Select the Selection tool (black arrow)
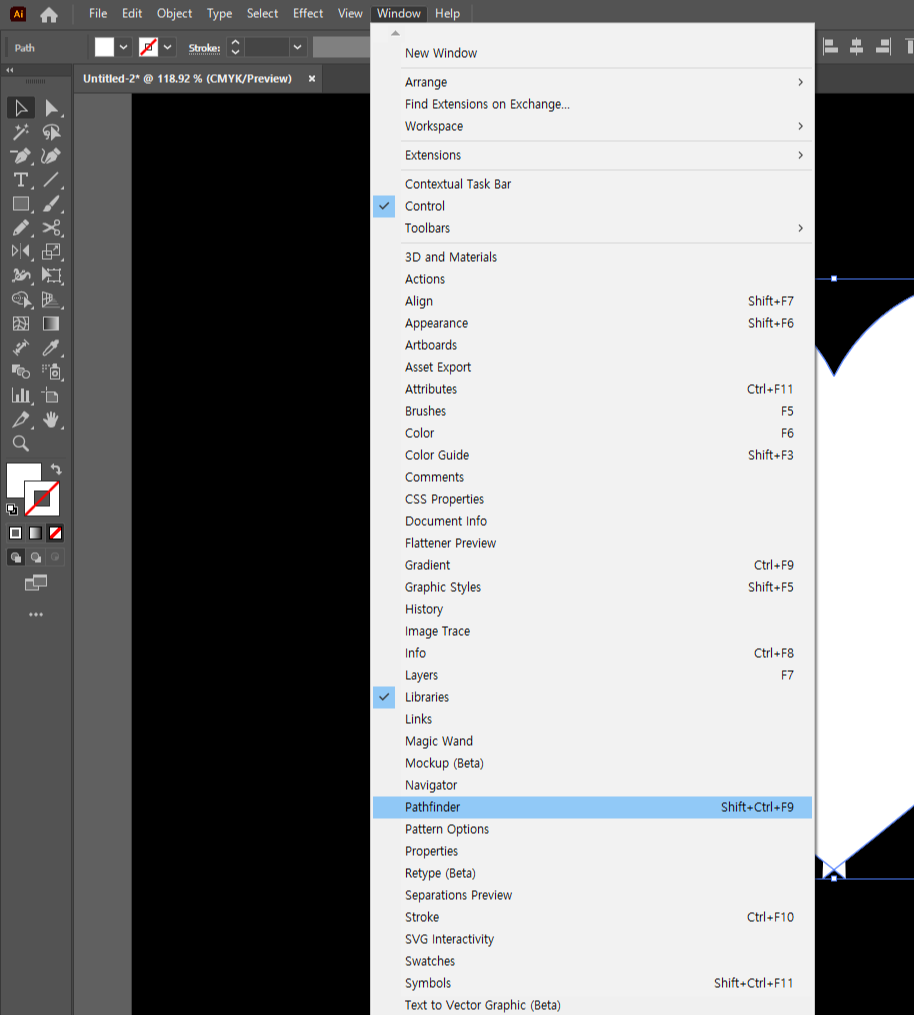The width and height of the screenshot is (914, 1015). pyautogui.click(x=21, y=107)
